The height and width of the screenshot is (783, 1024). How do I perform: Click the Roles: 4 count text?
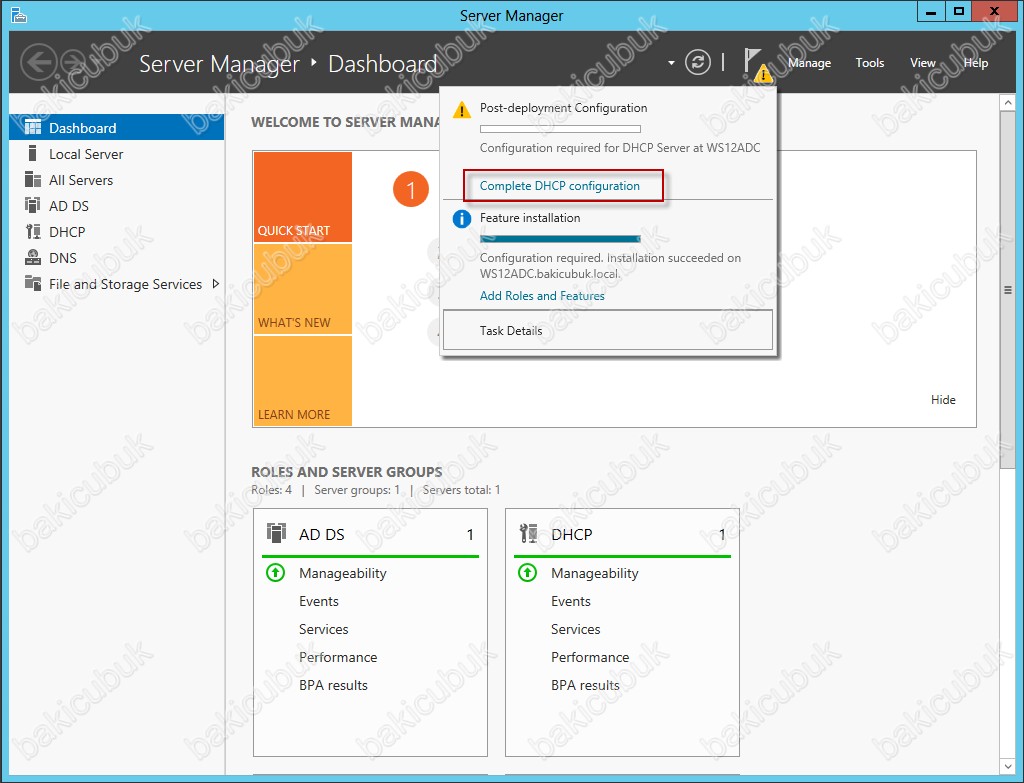(272, 490)
